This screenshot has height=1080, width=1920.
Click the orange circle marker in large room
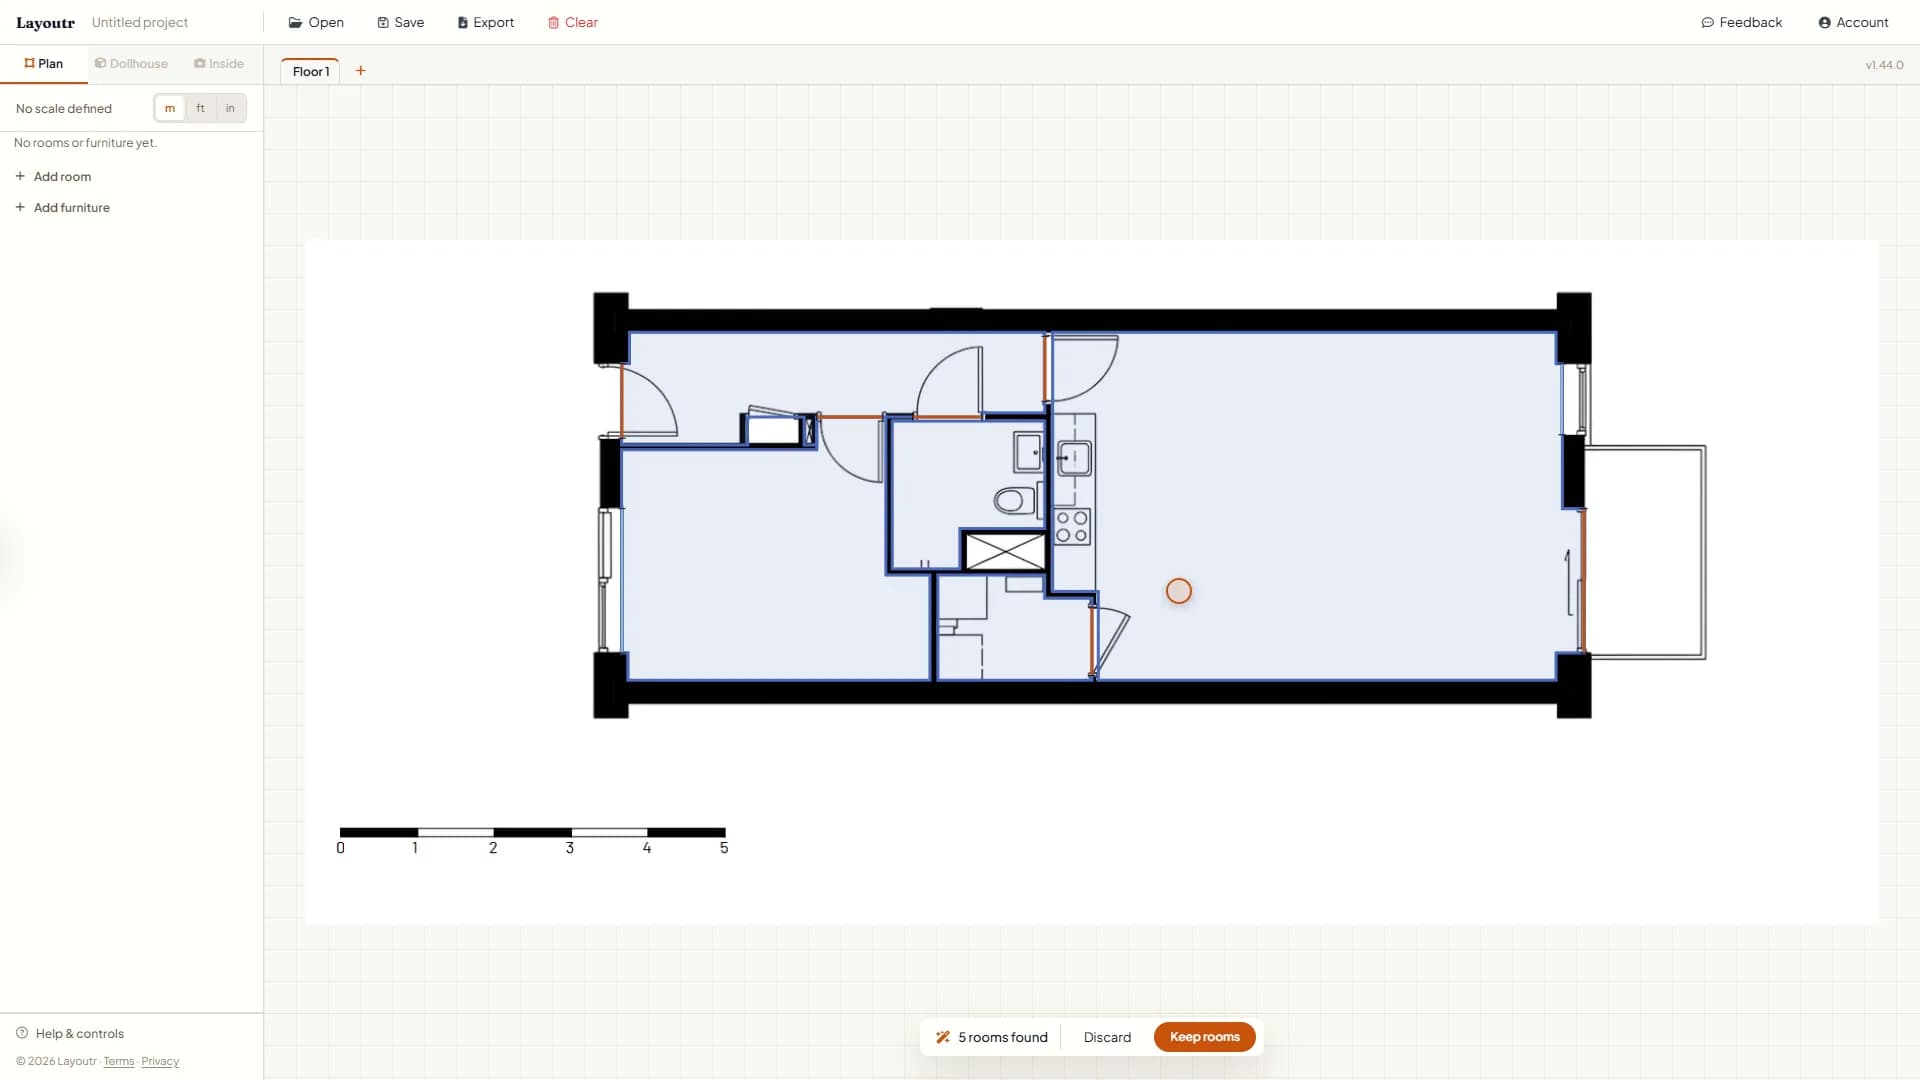pos(1179,591)
